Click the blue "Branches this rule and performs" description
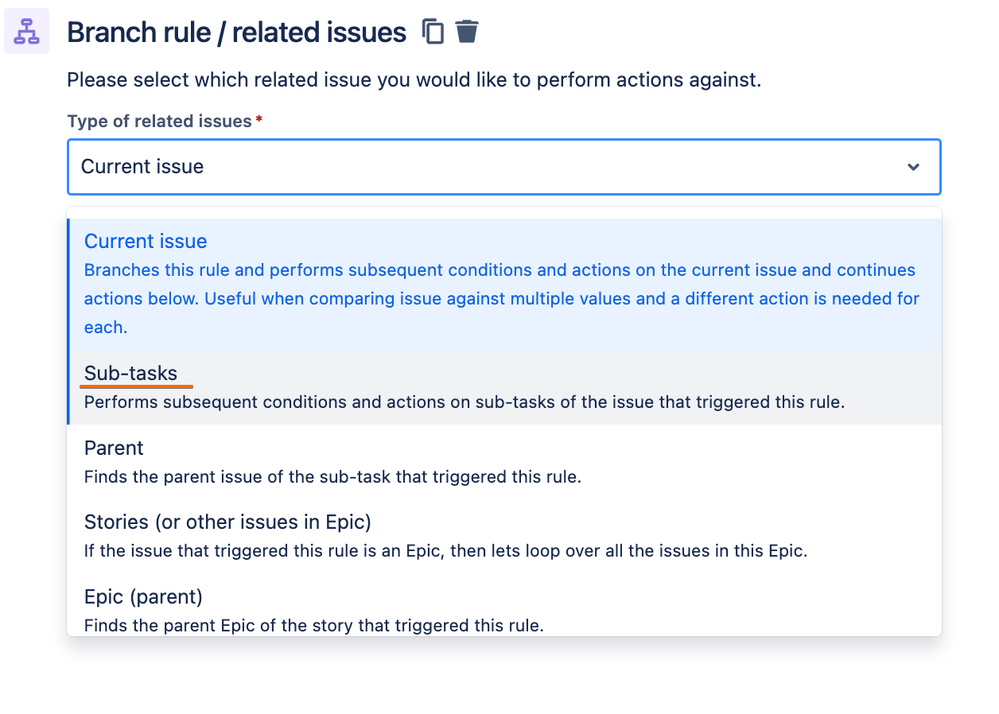Viewport: 999px width, 714px height. 502,298
